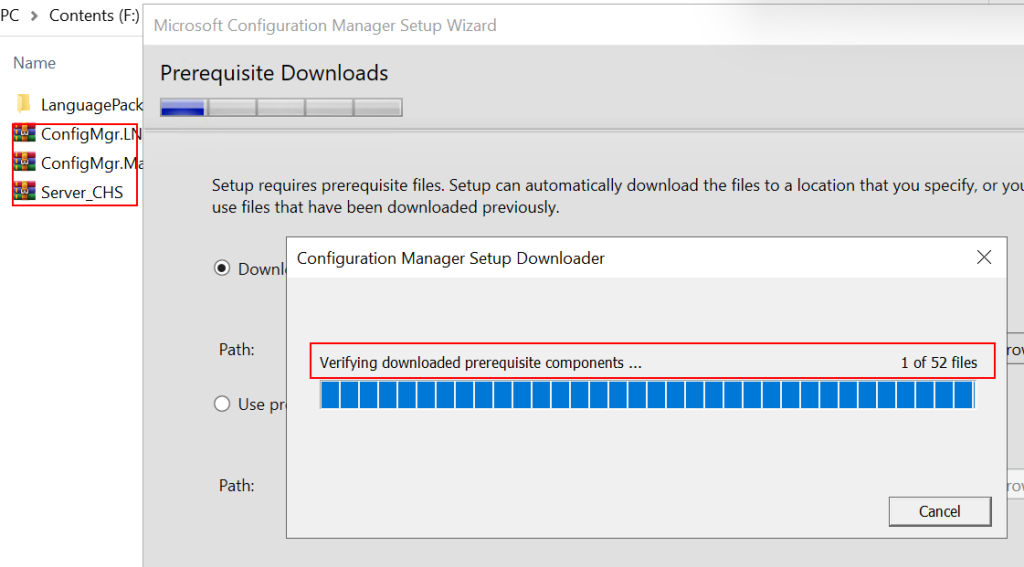This screenshot has width=1024, height=567.
Task: Choose the Use previously downloaded files option
Action: click(222, 404)
